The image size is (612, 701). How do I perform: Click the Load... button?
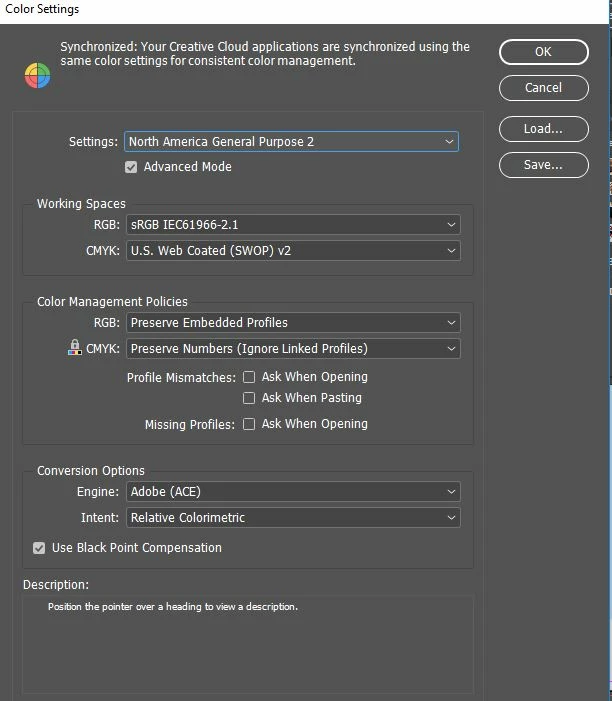click(544, 129)
